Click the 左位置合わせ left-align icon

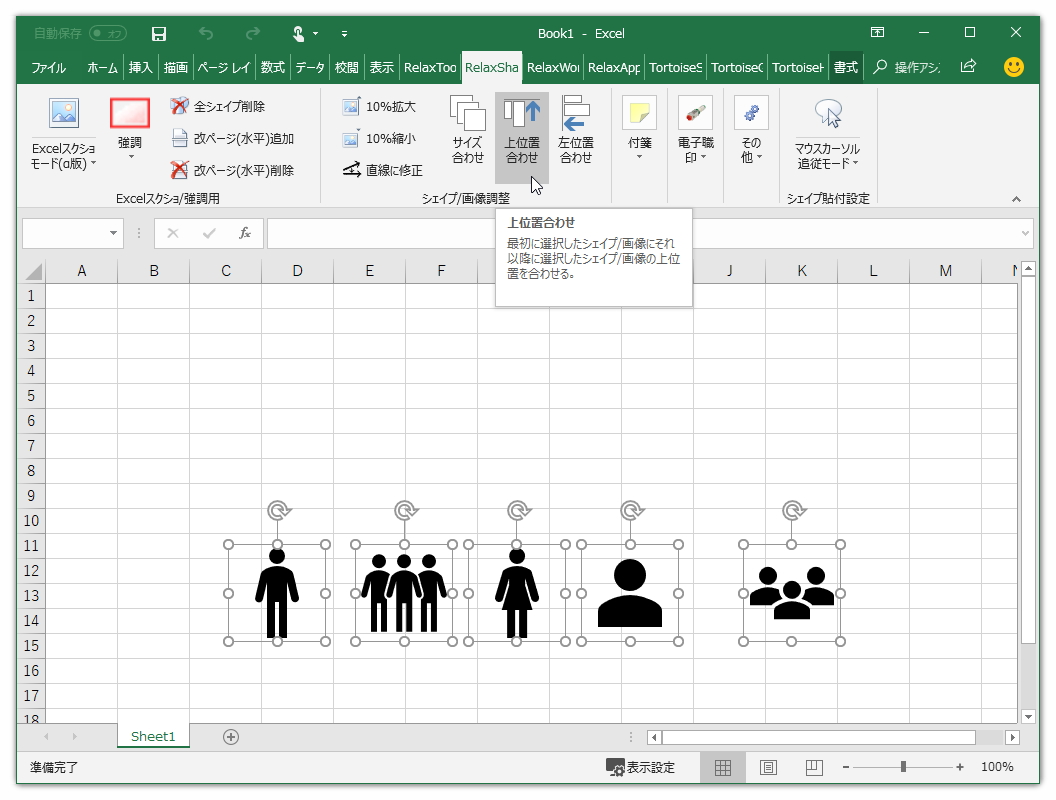click(576, 128)
